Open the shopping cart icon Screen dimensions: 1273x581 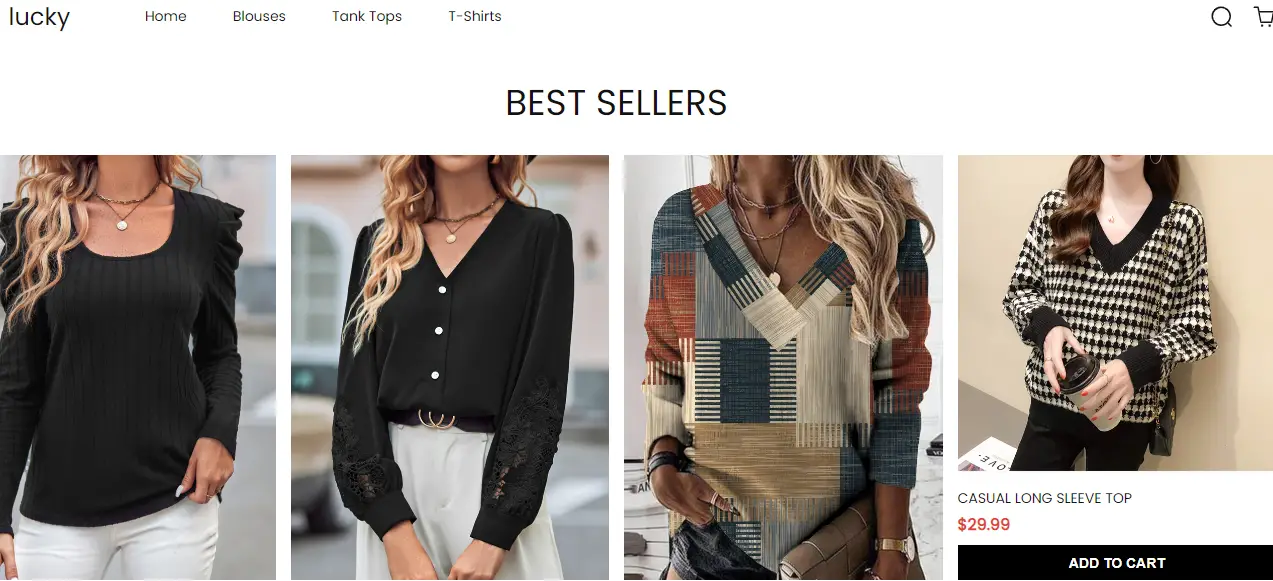(x=1263, y=16)
